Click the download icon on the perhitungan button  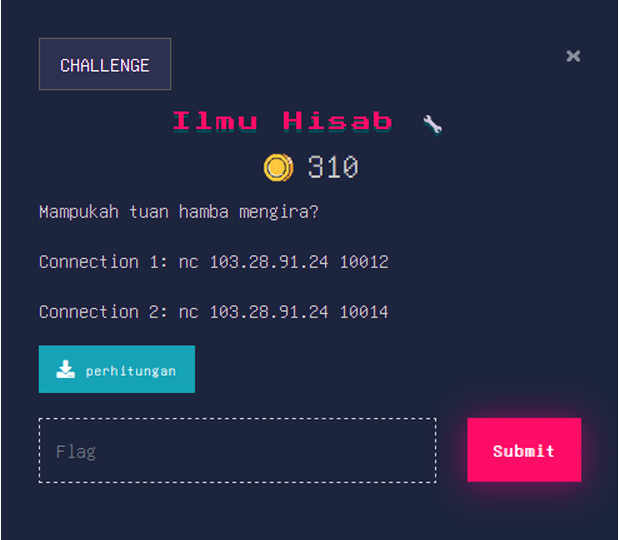pos(66,370)
